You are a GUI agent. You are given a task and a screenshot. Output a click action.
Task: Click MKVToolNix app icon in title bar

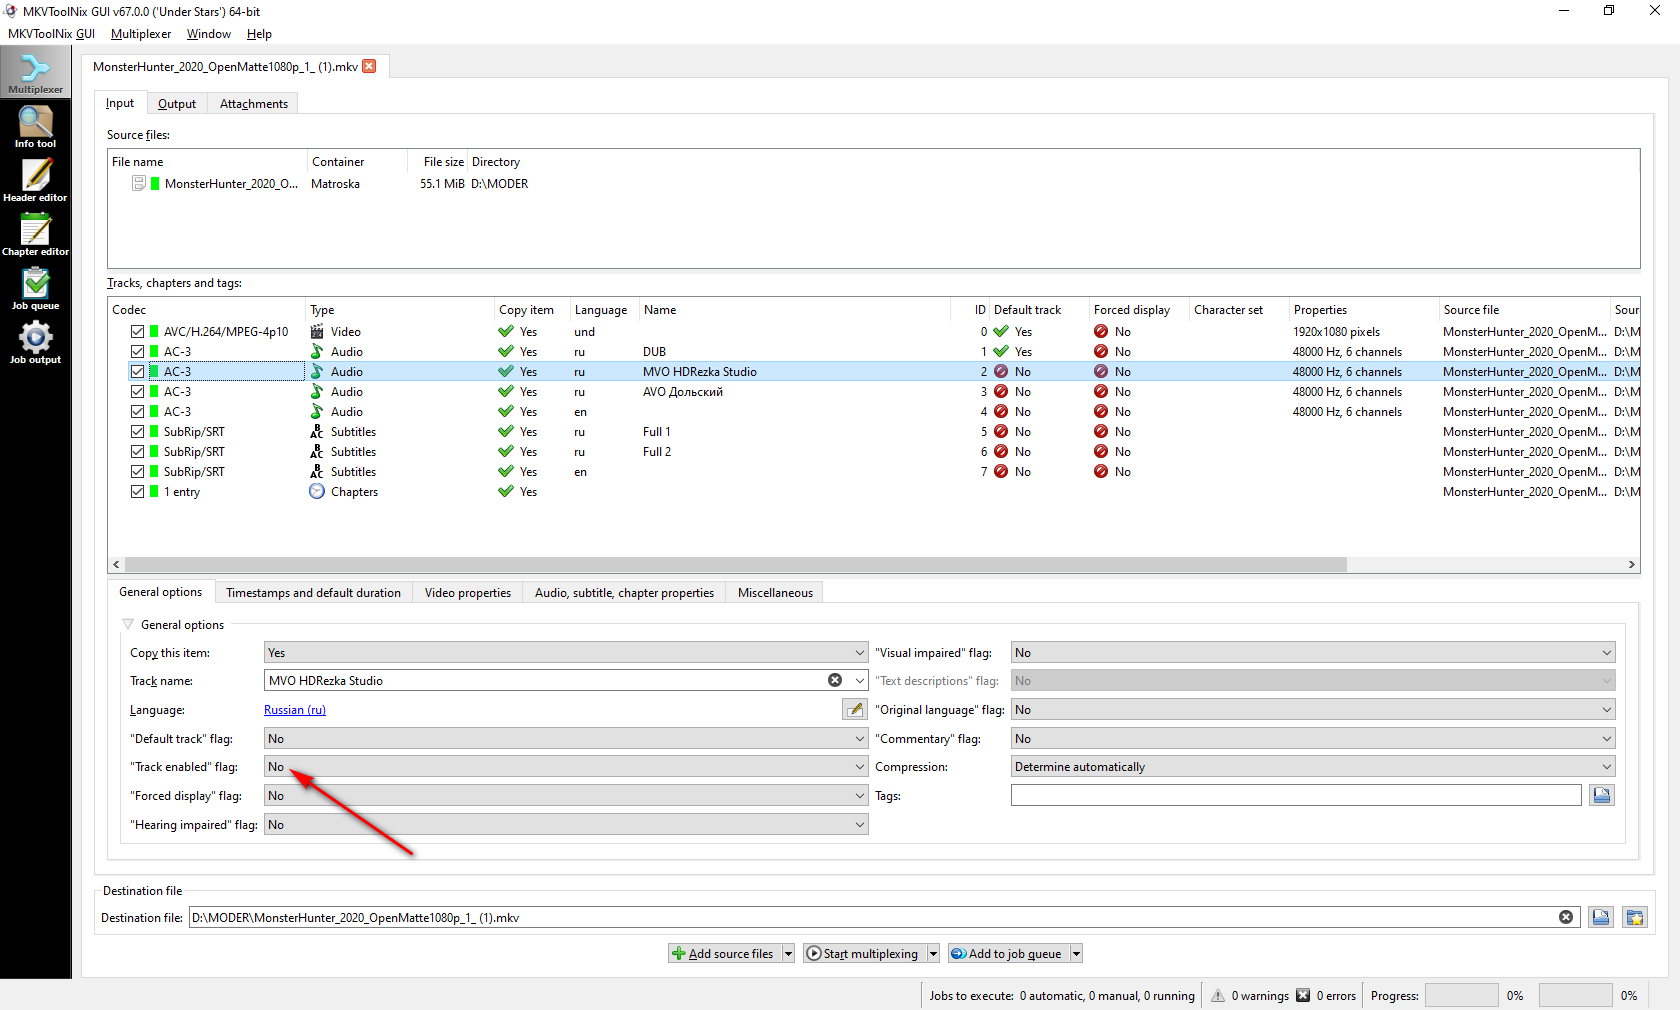point(11,11)
